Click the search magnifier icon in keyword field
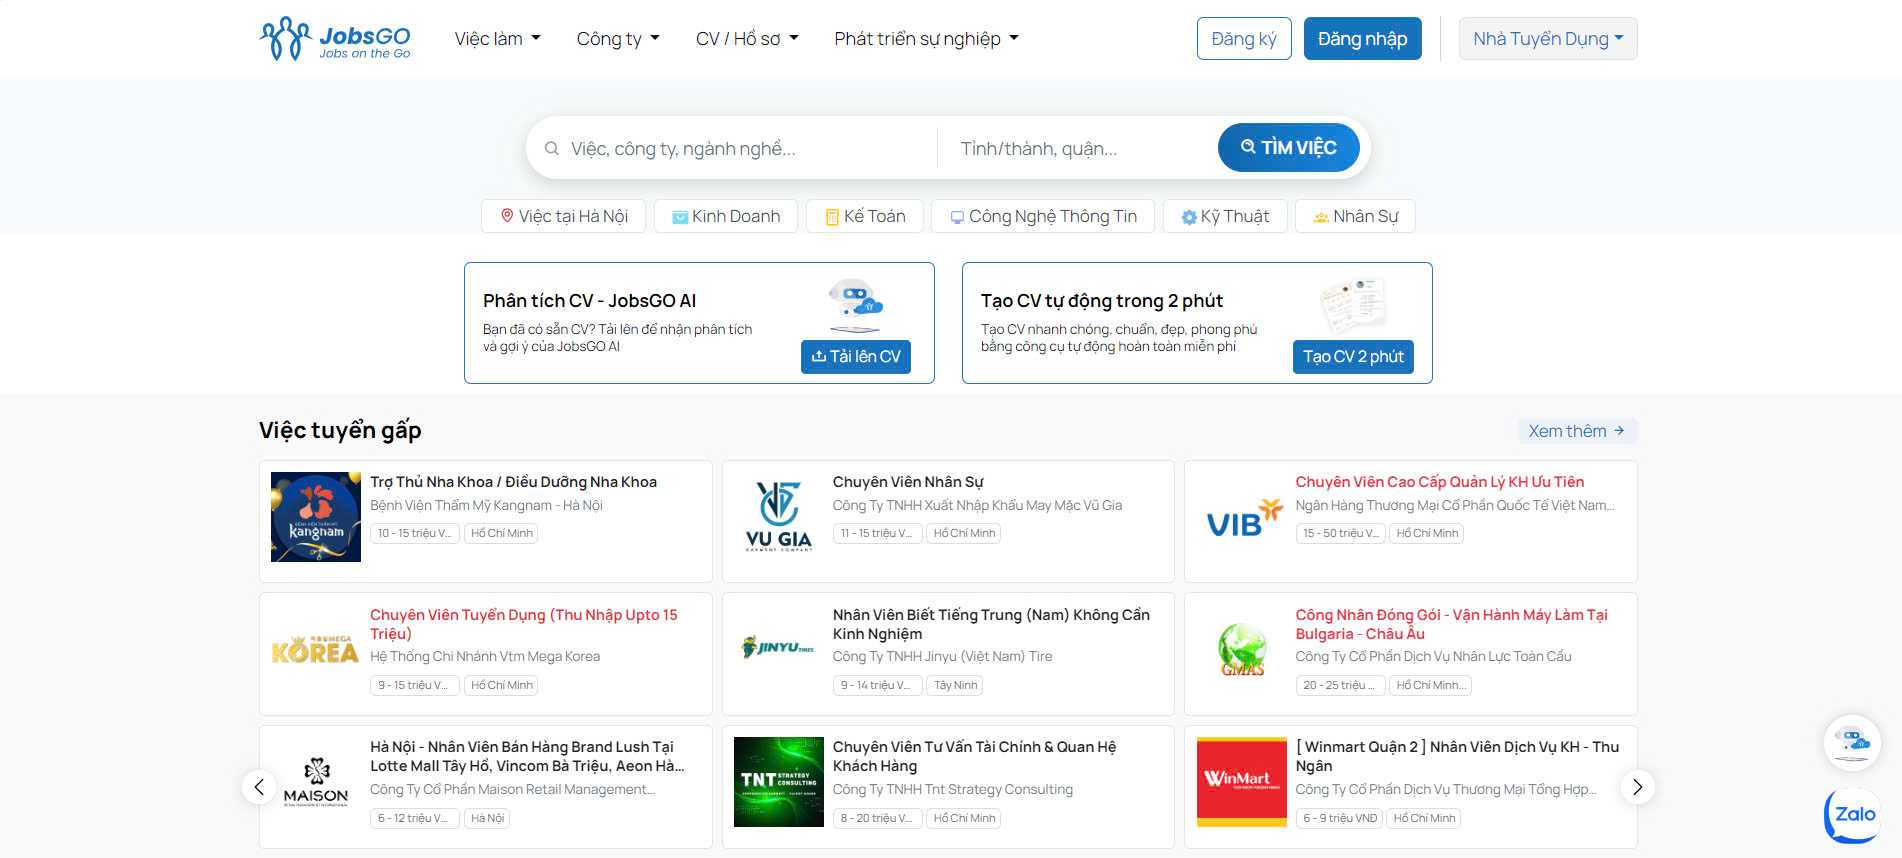This screenshot has width=1902, height=858. coord(551,149)
